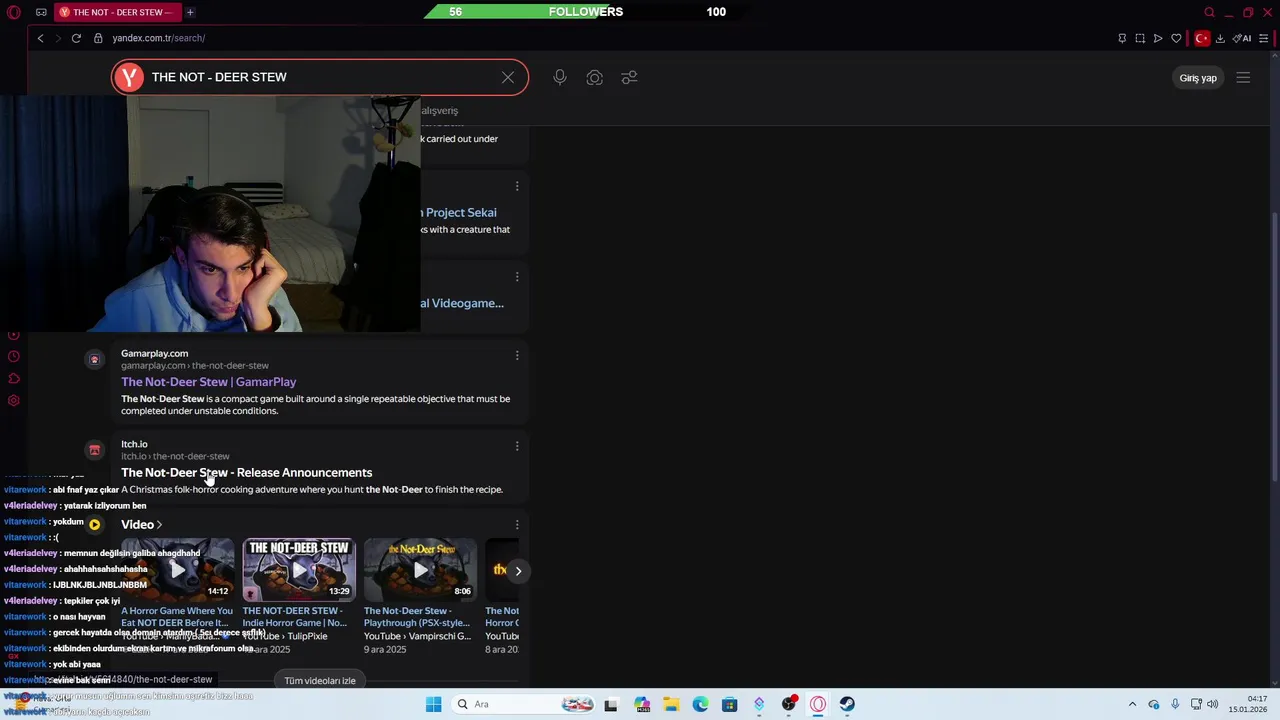This screenshot has height=720, width=1280.
Task: Open THE NOT-DEER STEW - Indie Horror Game title
Action: 294,616
